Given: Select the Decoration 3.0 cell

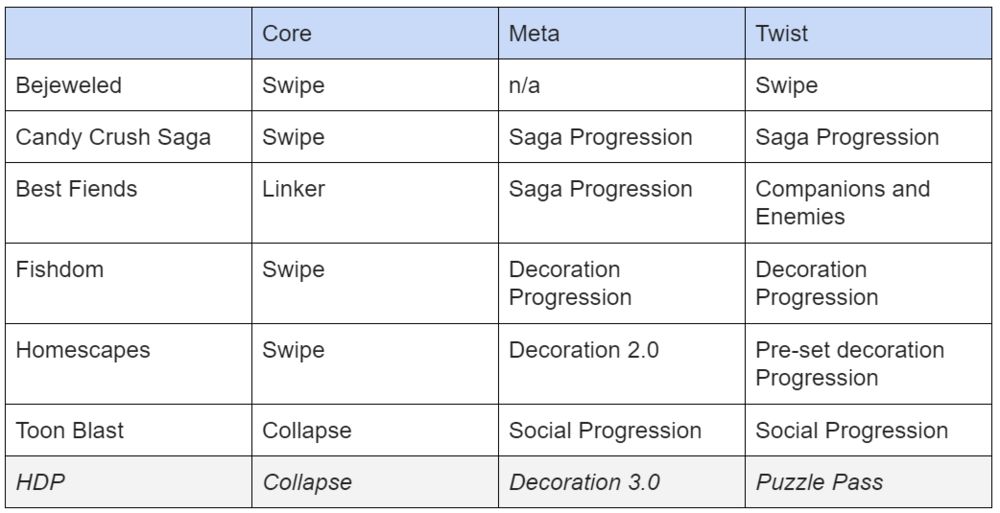Looking at the screenshot, I should [622, 482].
